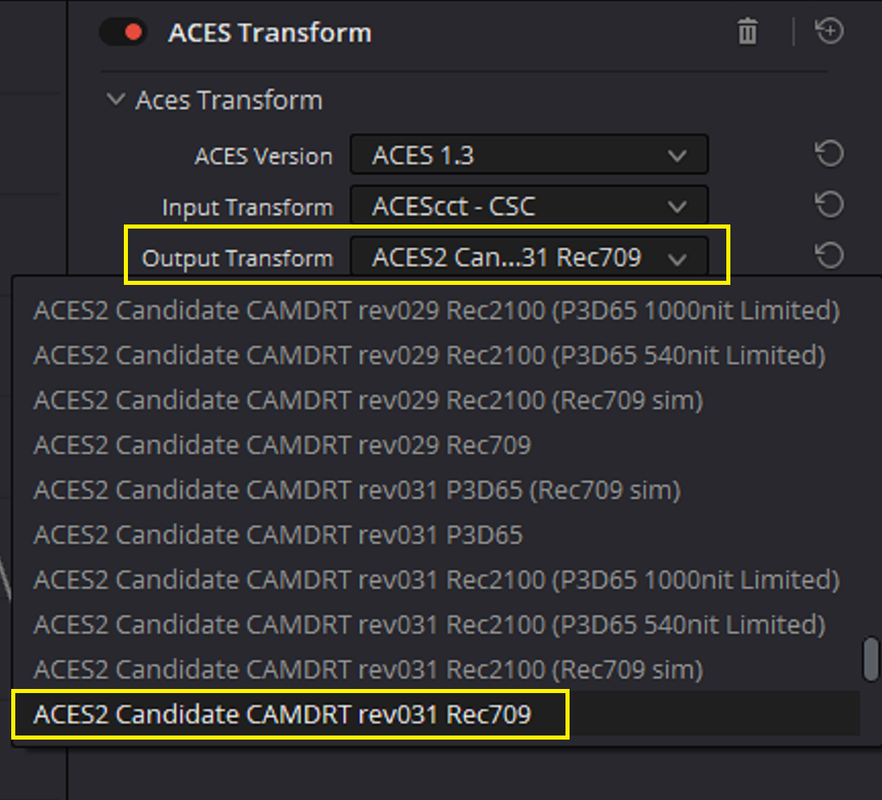Toggle the ACES Transform enable switch
This screenshot has width=882, height=800.
pyautogui.click(x=123, y=32)
